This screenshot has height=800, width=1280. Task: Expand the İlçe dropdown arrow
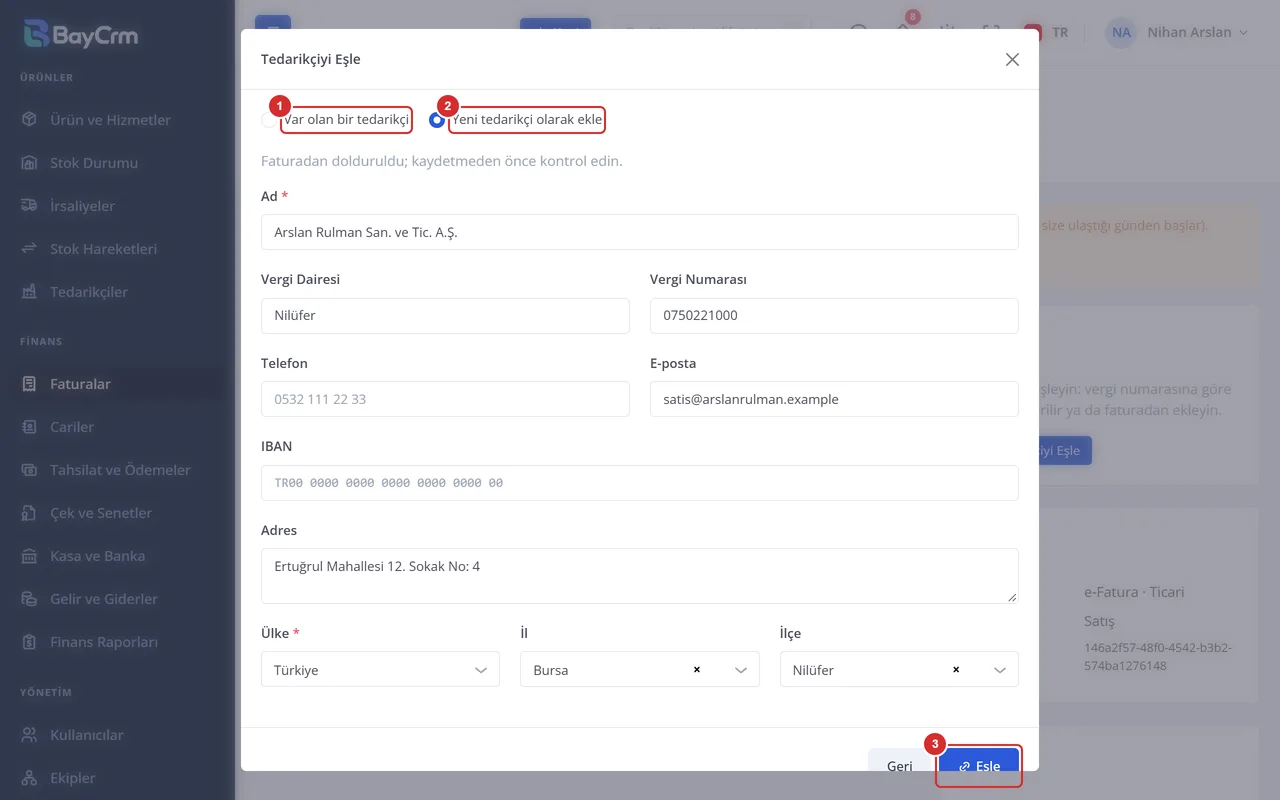[x=1000, y=670]
